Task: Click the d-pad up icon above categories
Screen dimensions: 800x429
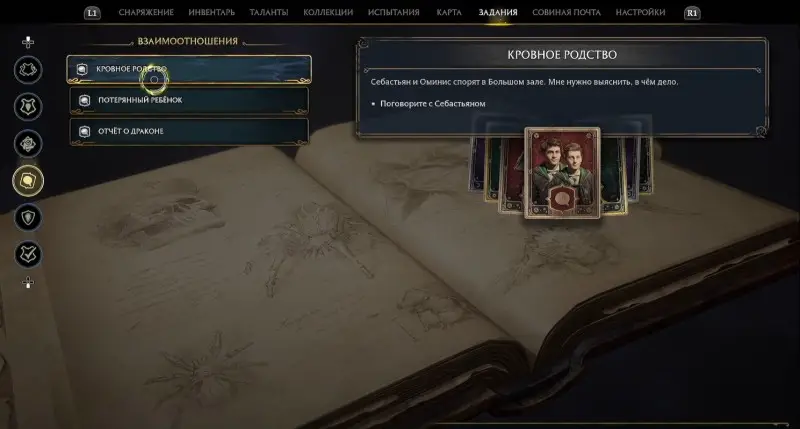Action: 28,42
